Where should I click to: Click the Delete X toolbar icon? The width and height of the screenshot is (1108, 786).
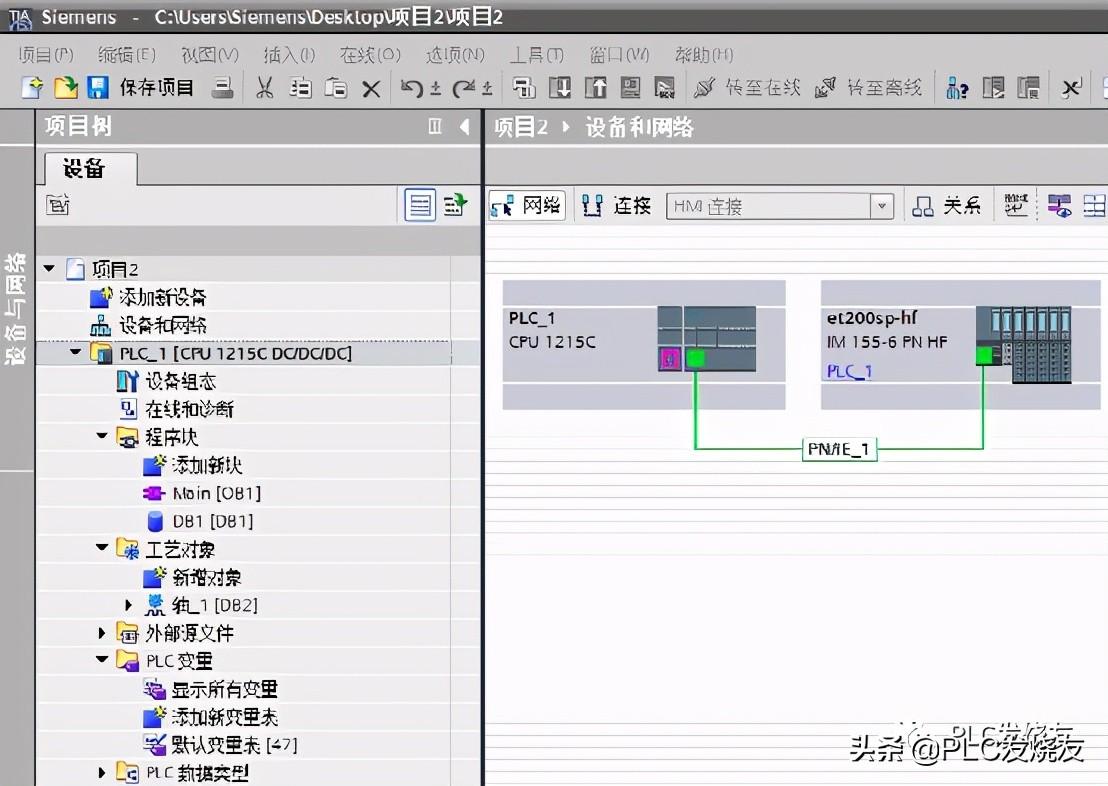pyautogui.click(x=371, y=89)
